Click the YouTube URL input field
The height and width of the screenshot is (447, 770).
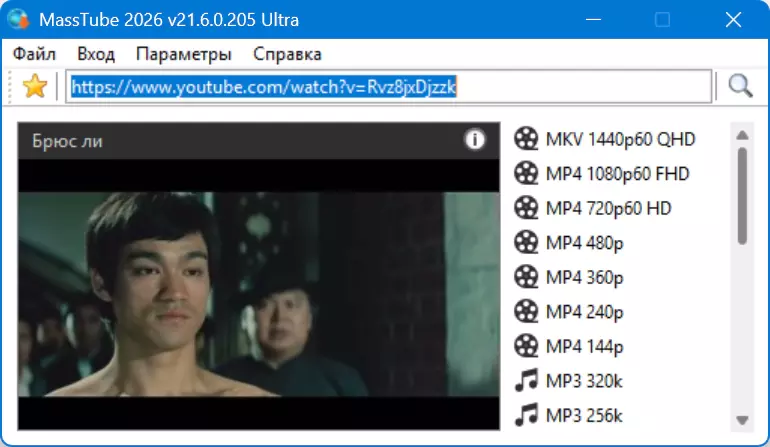[x=389, y=87]
